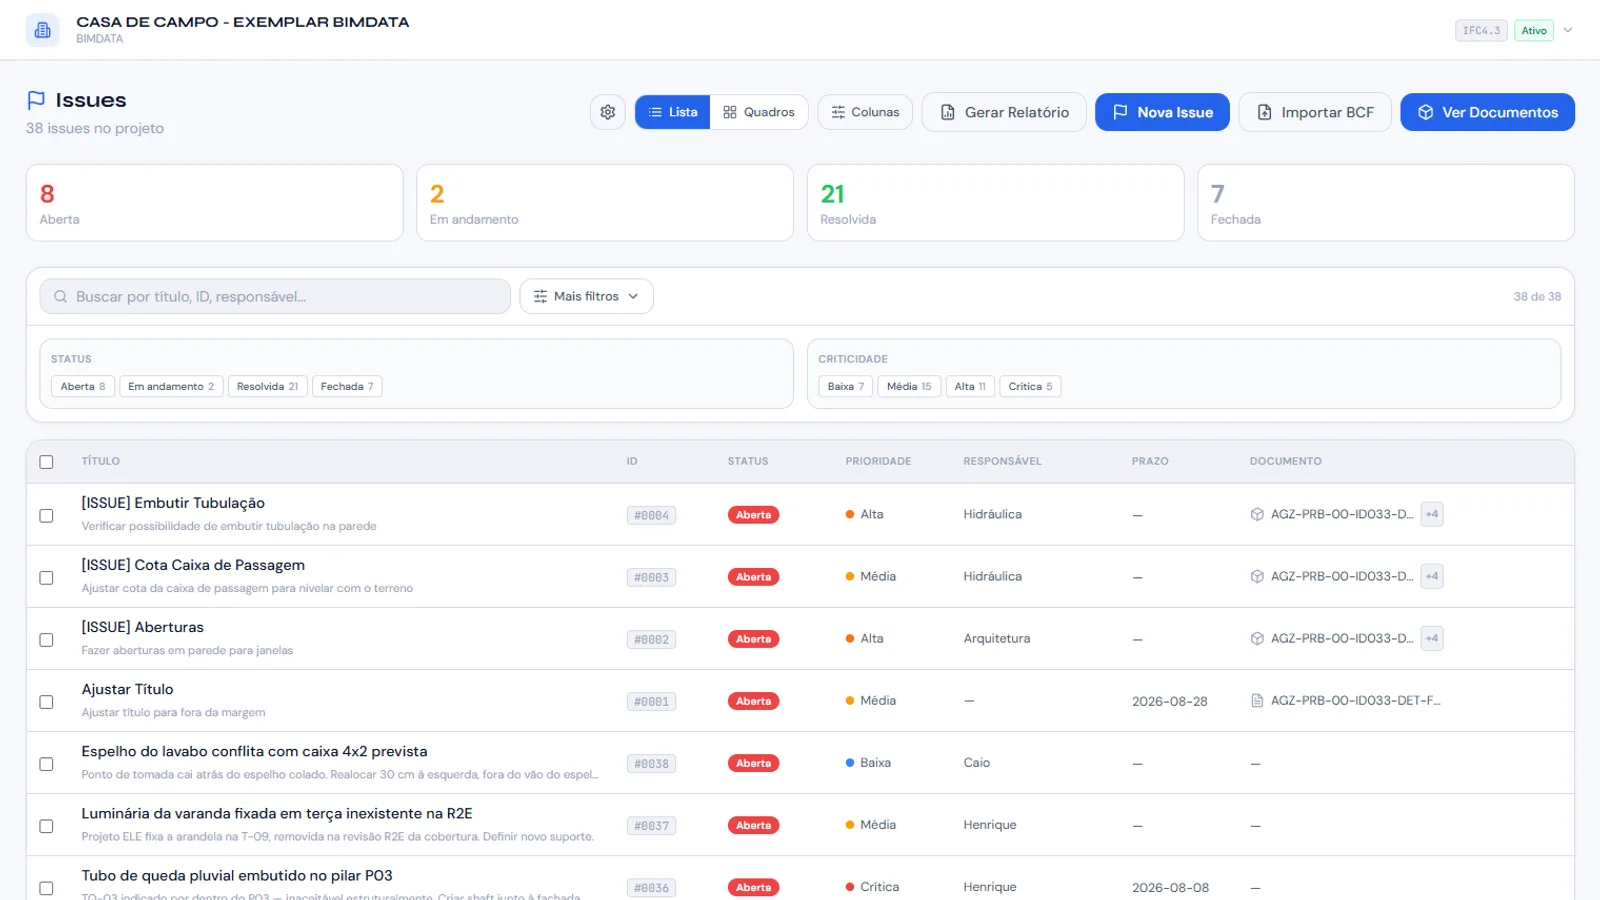
Task: Open the settings gear button
Action: click(x=607, y=112)
